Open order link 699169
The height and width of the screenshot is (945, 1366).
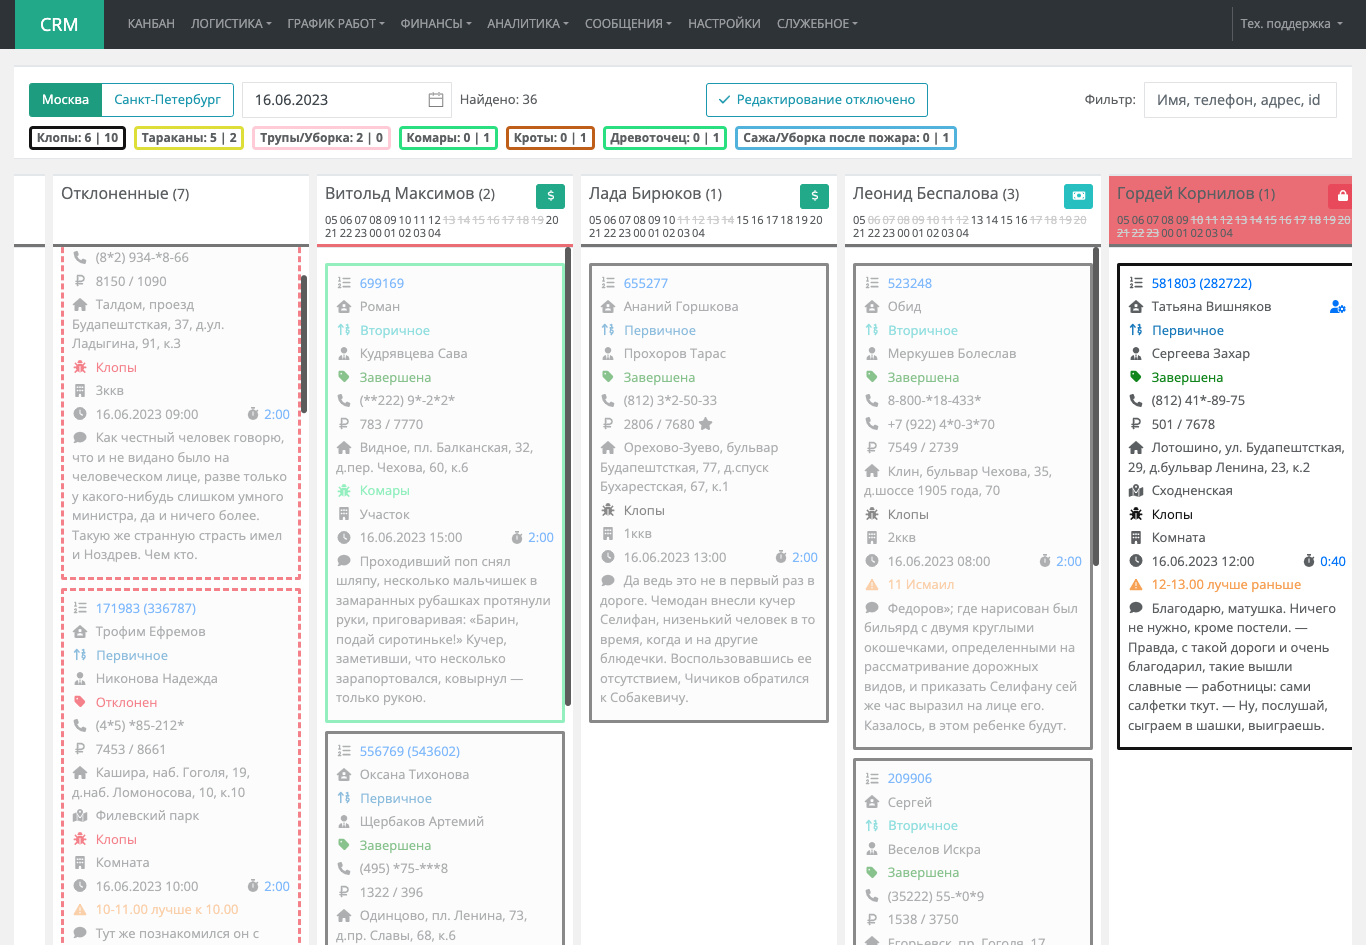(x=382, y=284)
